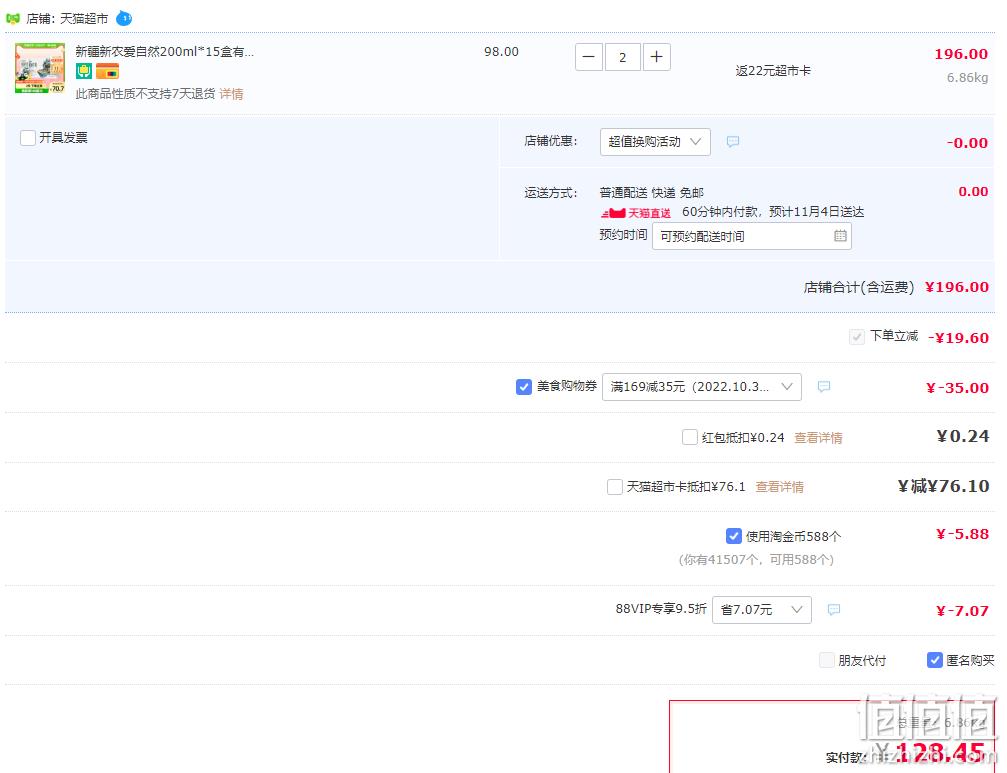Click the orange card icon under the product title
This screenshot has height=773, width=1007.
(107, 71)
